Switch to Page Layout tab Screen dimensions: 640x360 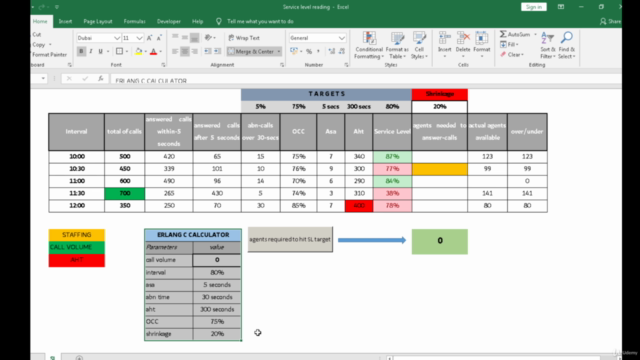click(98, 21)
